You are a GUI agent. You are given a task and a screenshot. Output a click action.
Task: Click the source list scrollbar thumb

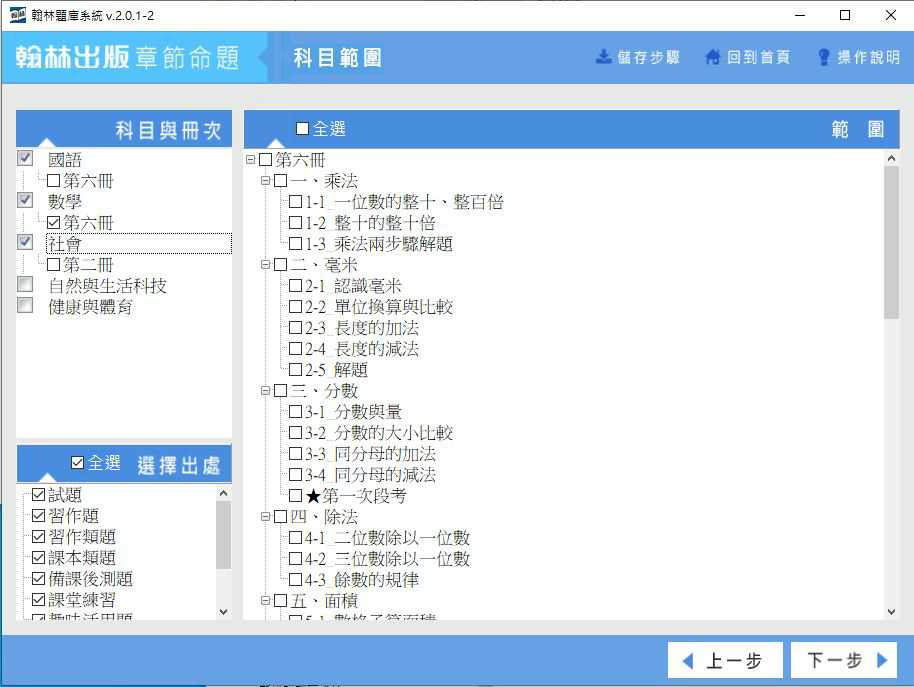coord(223,534)
